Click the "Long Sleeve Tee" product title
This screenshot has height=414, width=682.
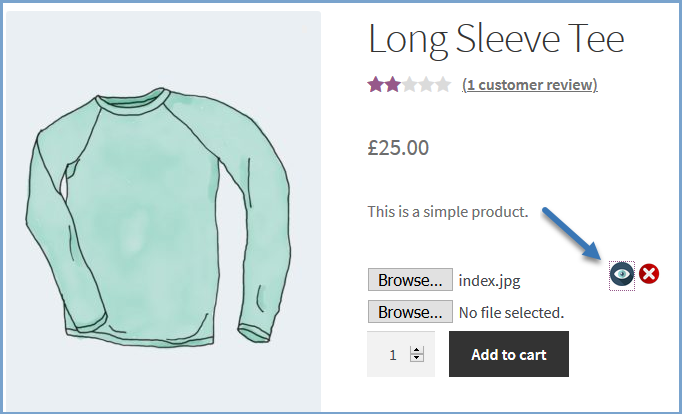[x=496, y=39]
